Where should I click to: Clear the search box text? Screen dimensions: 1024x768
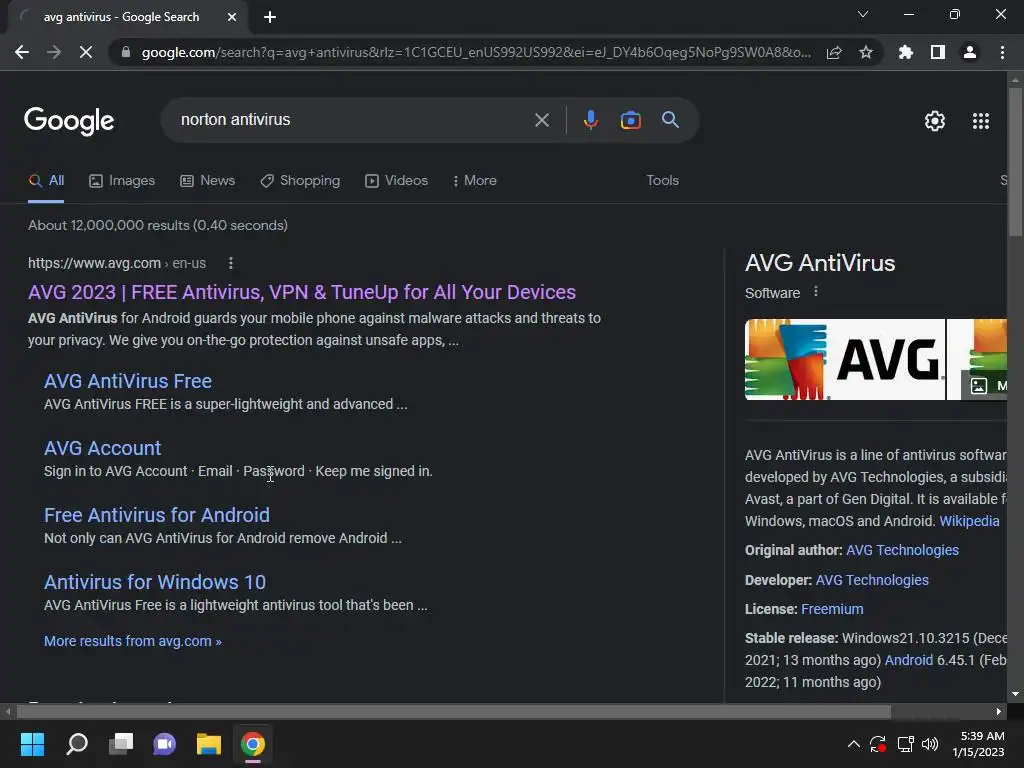coord(542,120)
